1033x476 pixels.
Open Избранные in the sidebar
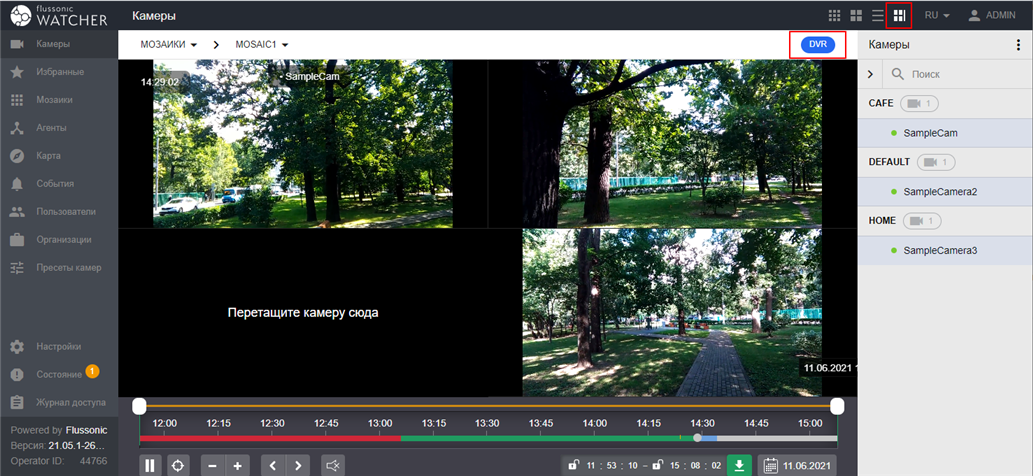(x=59, y=72)
